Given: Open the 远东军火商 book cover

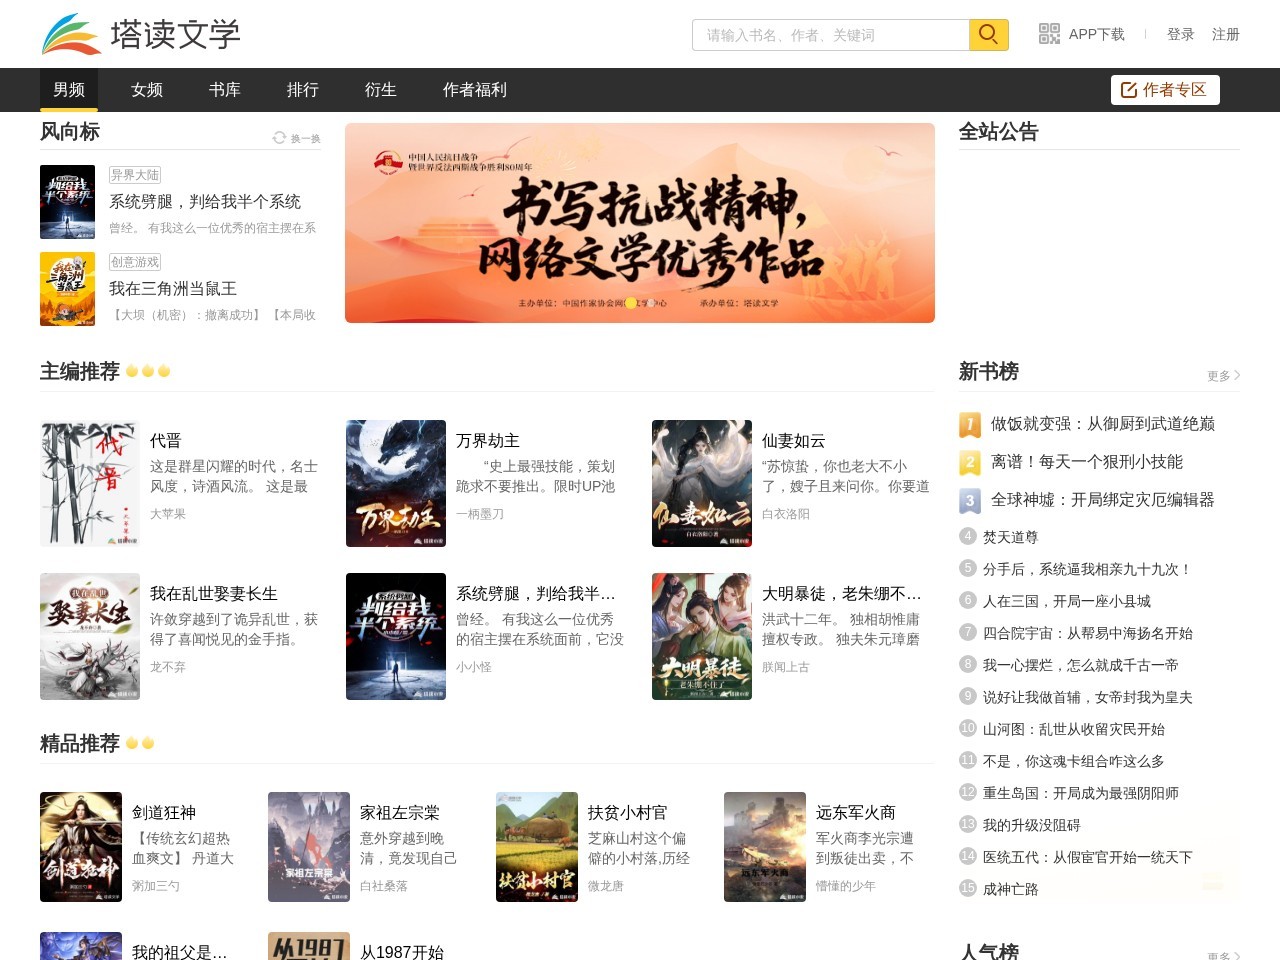Looking at the screenshot, I should tap(765, 847).
